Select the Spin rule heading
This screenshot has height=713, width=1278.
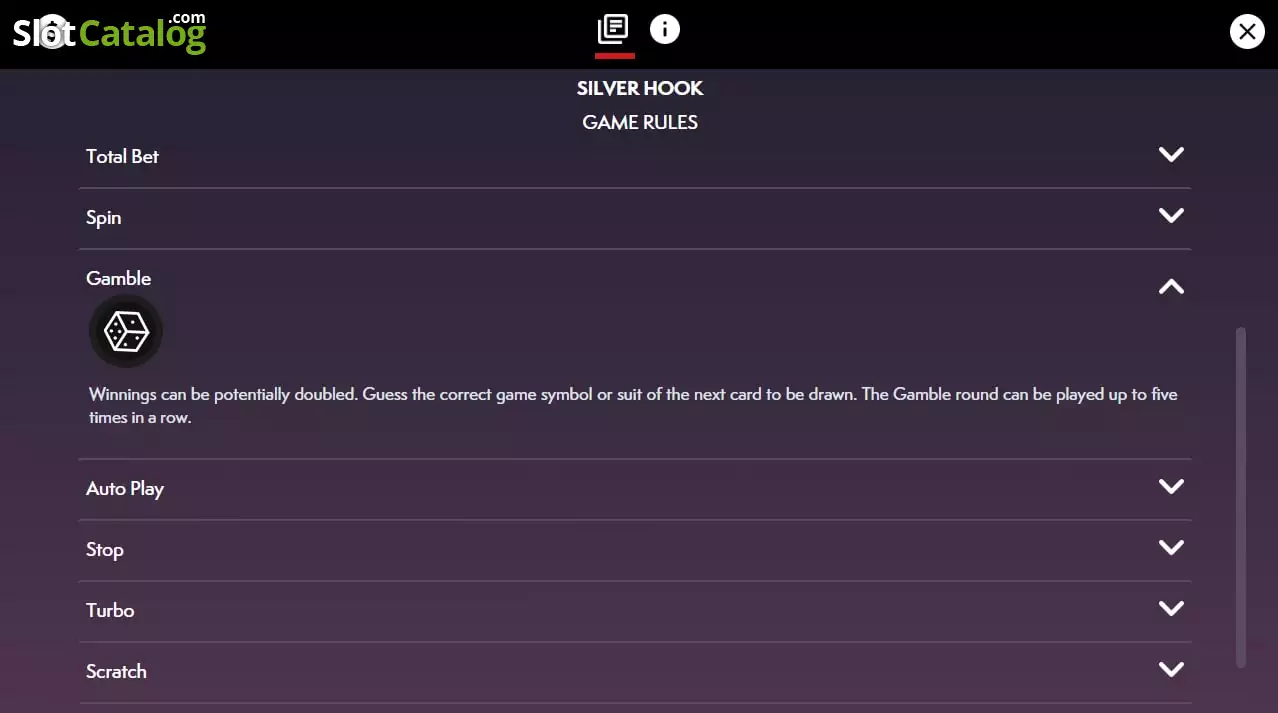103,218
